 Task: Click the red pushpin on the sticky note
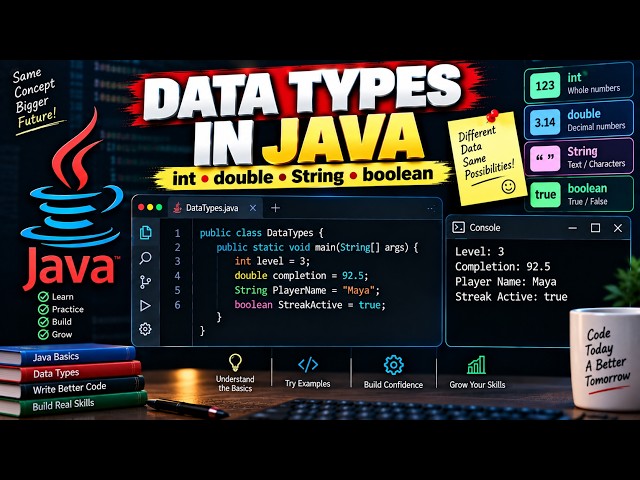pos(493,116)
